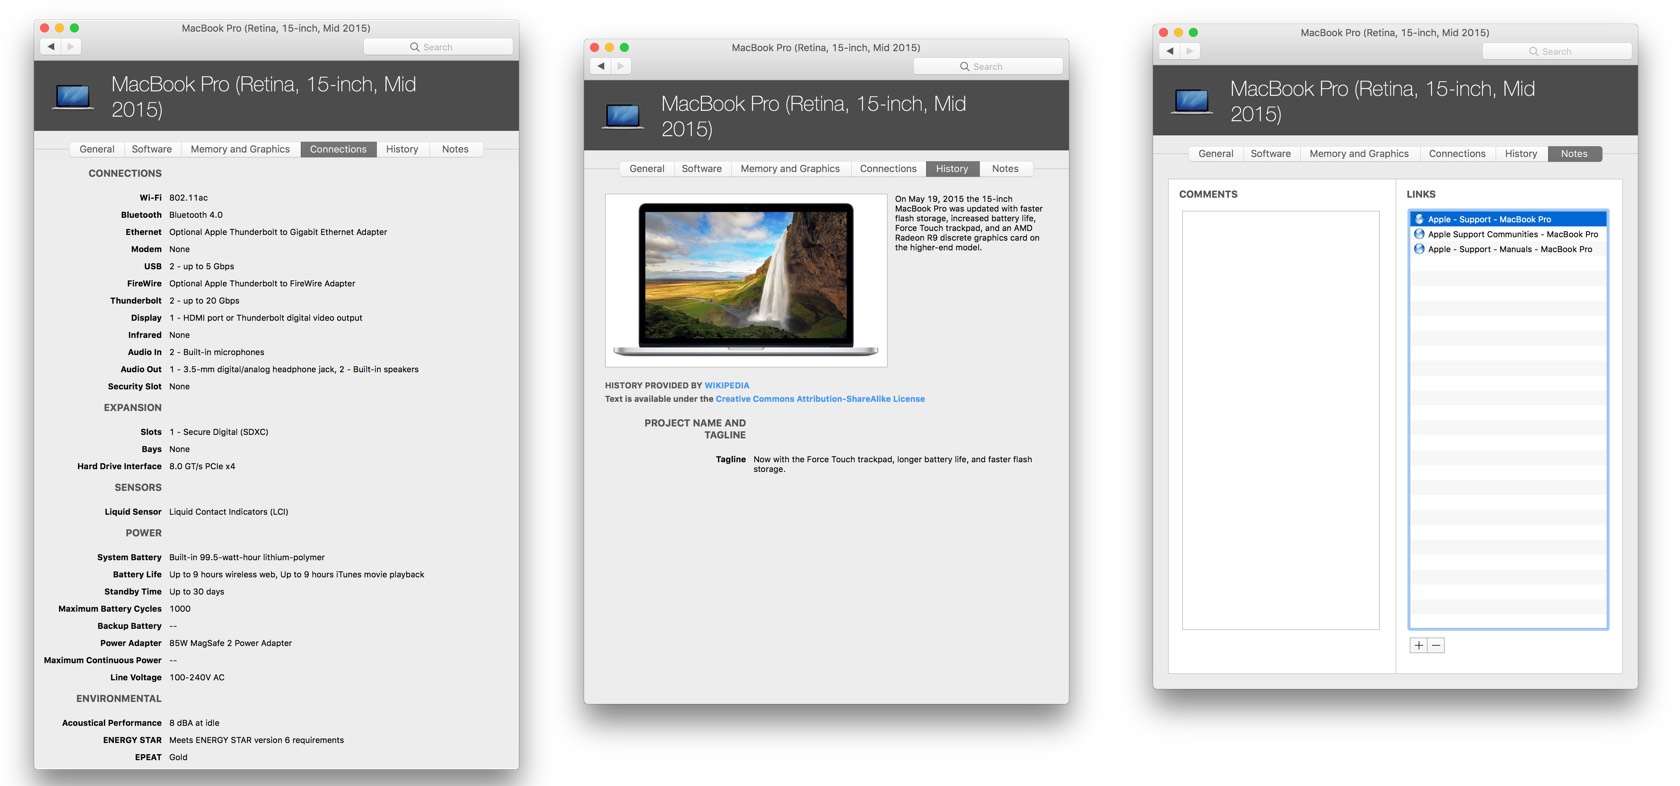Click 'Built-in 99.5-watt-hour lithium-polymer' battery value
Viewport: 1680px width, 786px height.
(x=247, y=558)
